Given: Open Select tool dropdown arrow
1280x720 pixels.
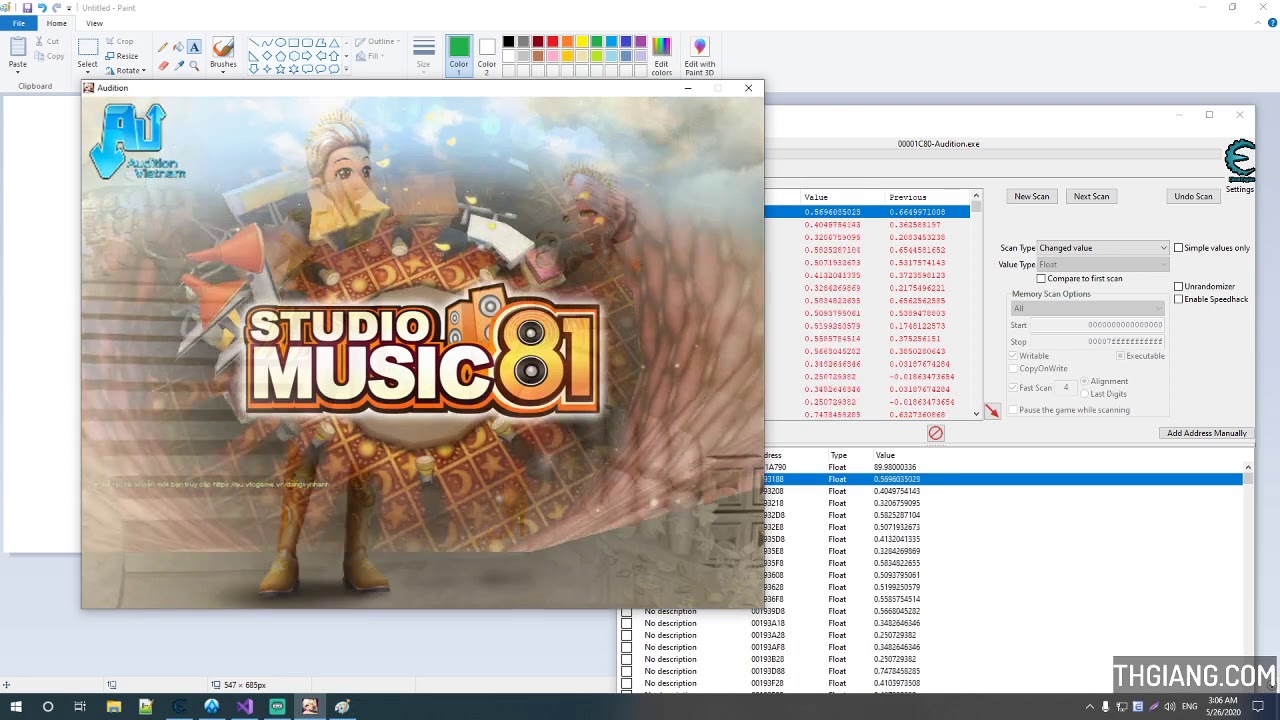Looking at the screenshot, I should (88, 72).
